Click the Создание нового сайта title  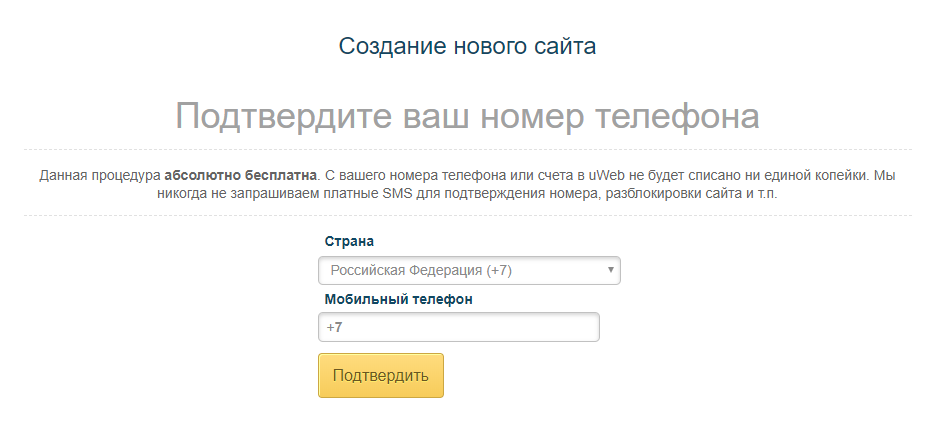point(467,46)
